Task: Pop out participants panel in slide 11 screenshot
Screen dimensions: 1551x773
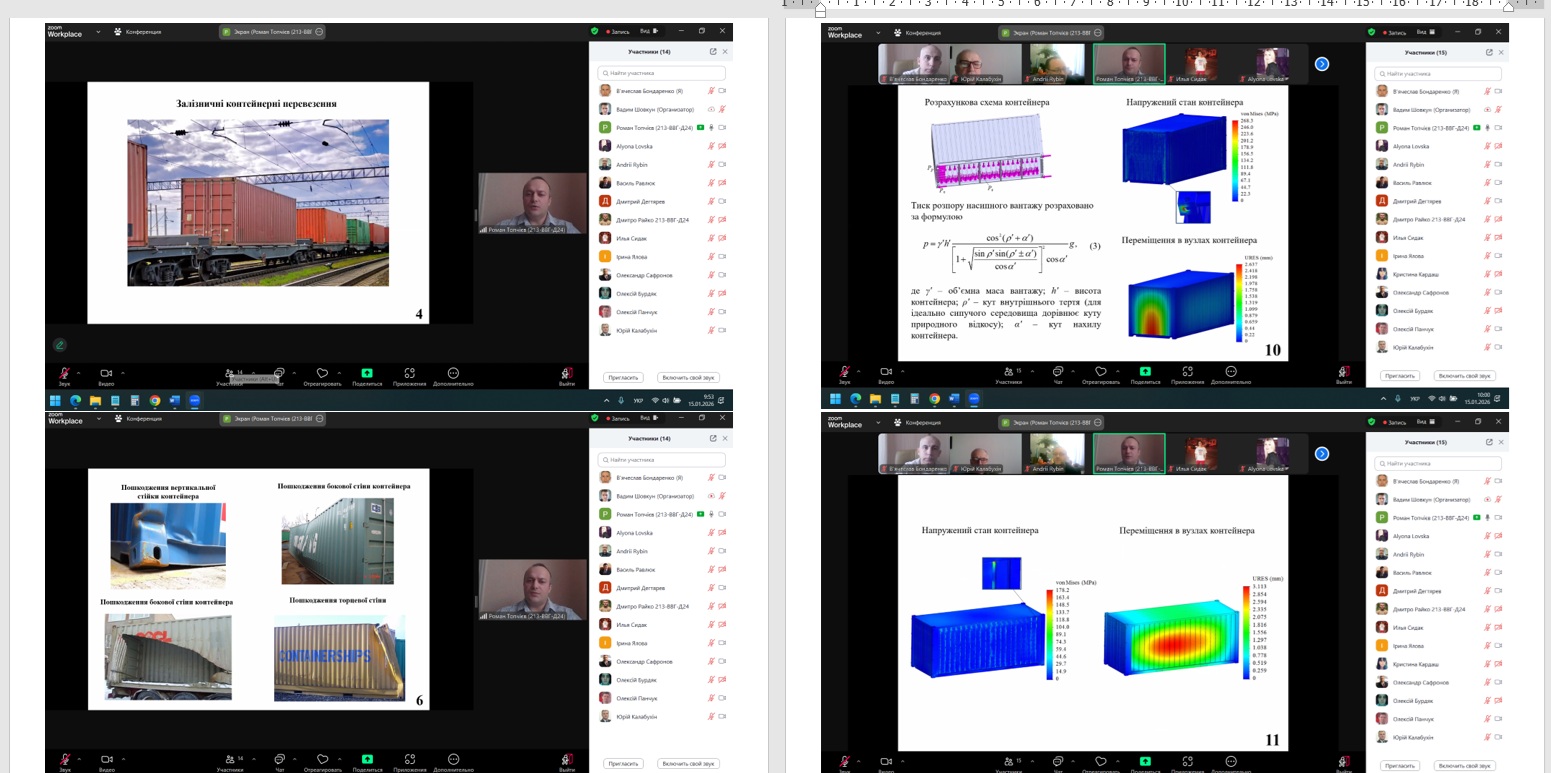Action: coord(1489,441)
